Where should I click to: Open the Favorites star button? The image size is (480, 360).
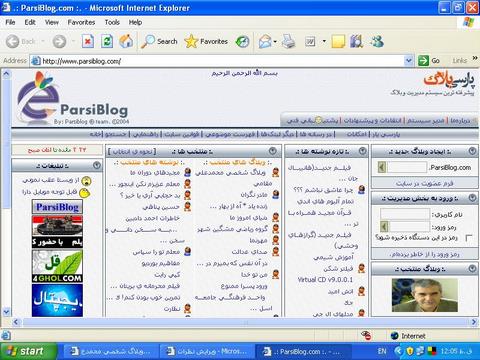[206, 42]
